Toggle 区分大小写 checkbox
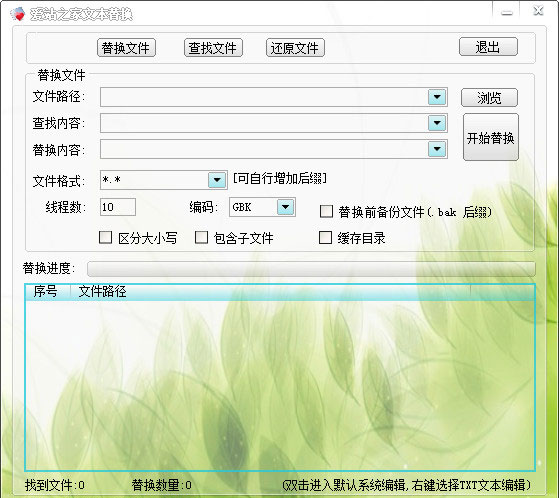This screenshot has width=559, height=498. click(x=105, y=237)
